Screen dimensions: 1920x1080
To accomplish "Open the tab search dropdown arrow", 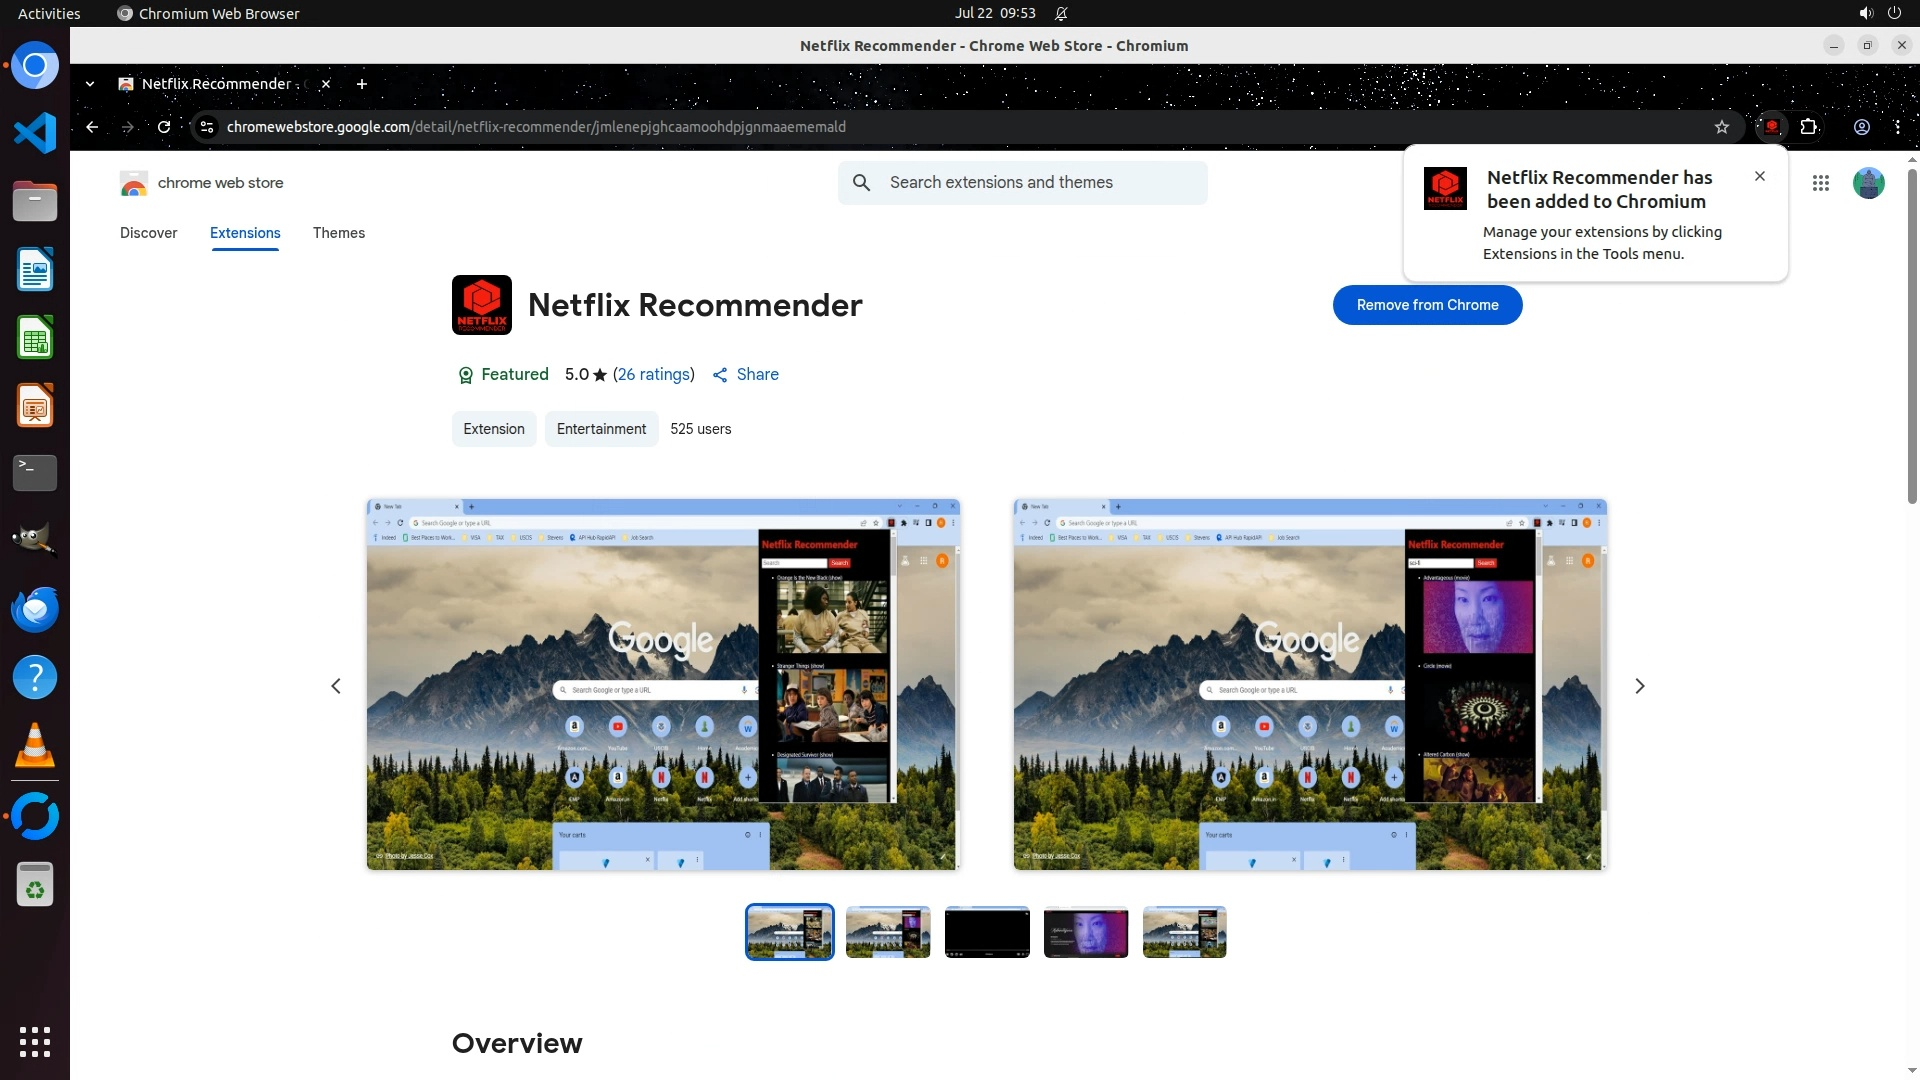I will tap(90, 84).
